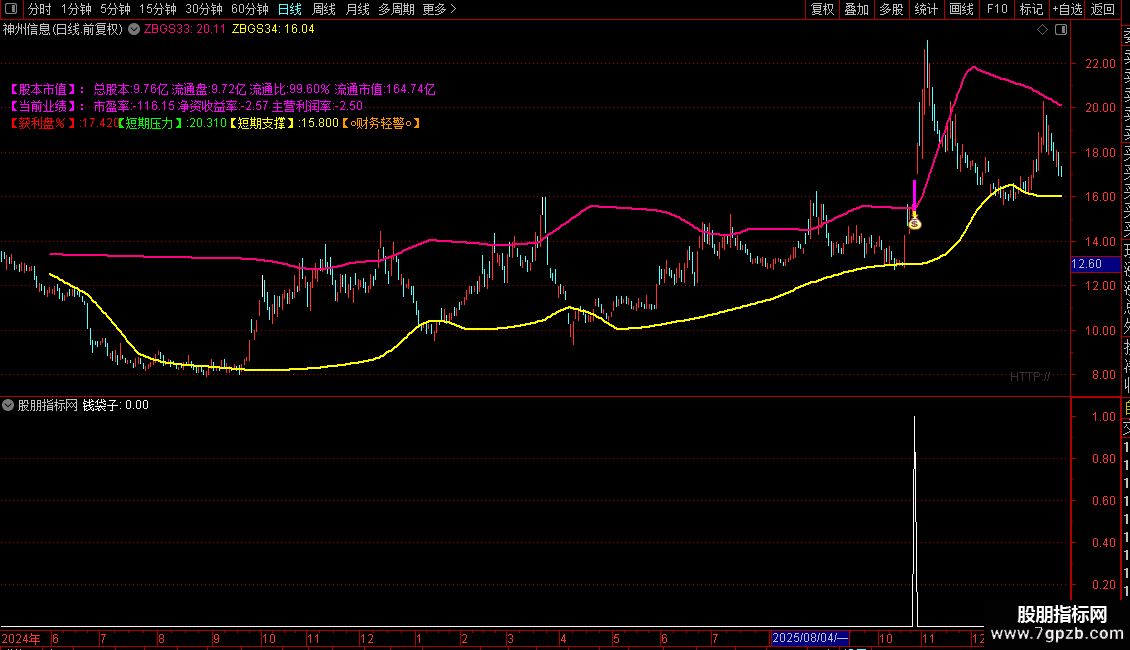Click the 钱袋子: 0.00 indicator label

coord(115,405)
